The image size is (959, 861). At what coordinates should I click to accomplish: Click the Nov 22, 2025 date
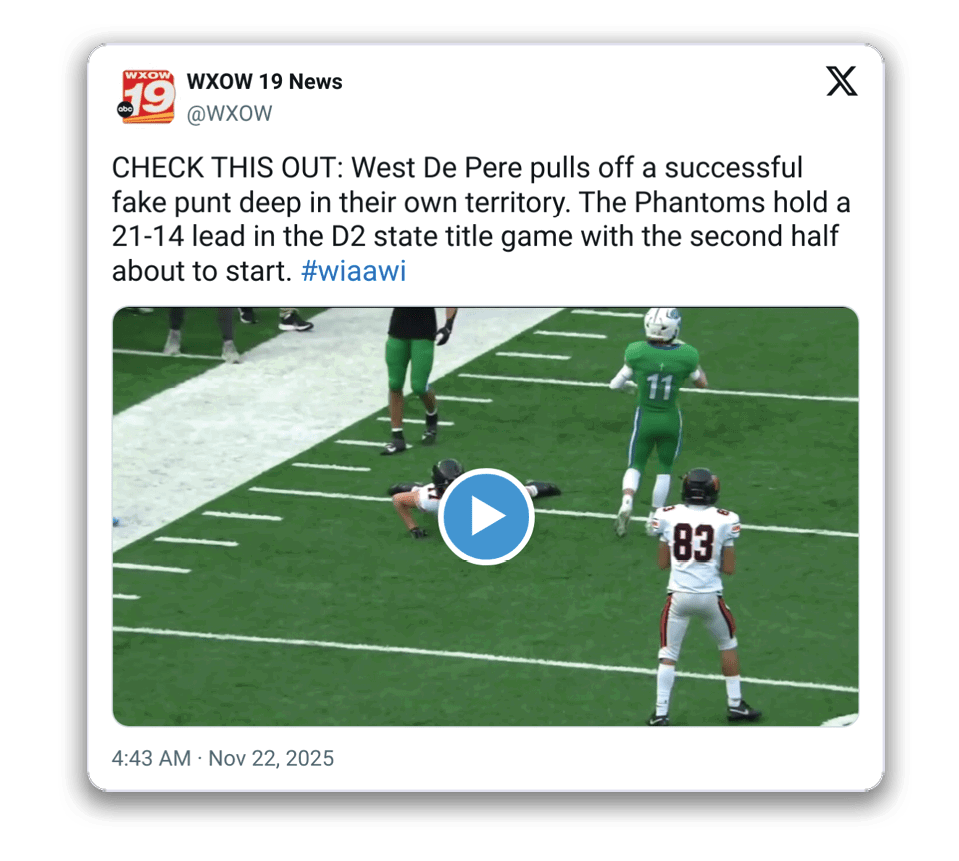pos(271,758)
